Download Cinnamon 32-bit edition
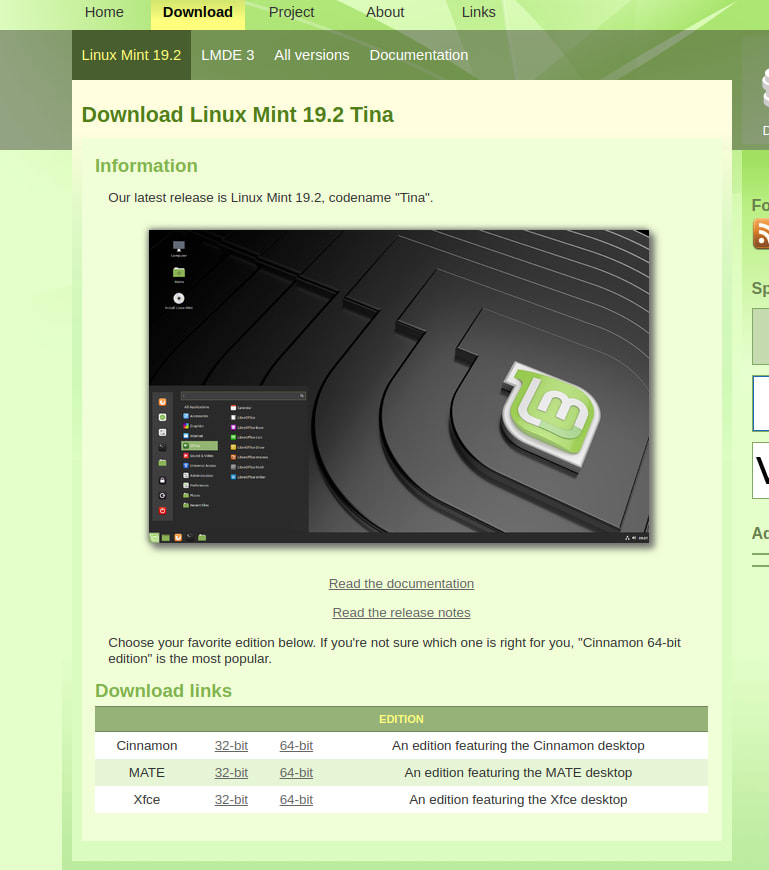The image size is (769, 870). point(231,746)
